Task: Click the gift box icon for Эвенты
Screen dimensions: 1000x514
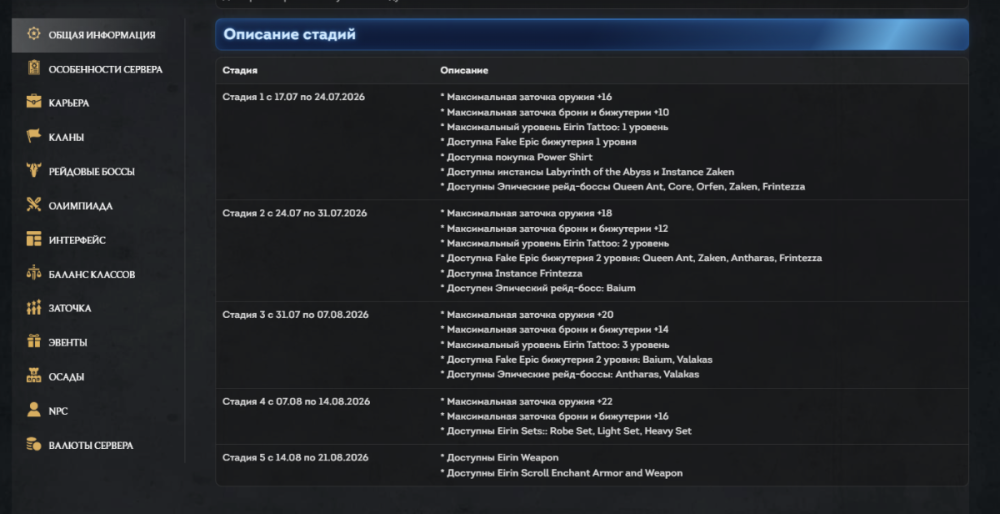Action: (x=34, y=342)
